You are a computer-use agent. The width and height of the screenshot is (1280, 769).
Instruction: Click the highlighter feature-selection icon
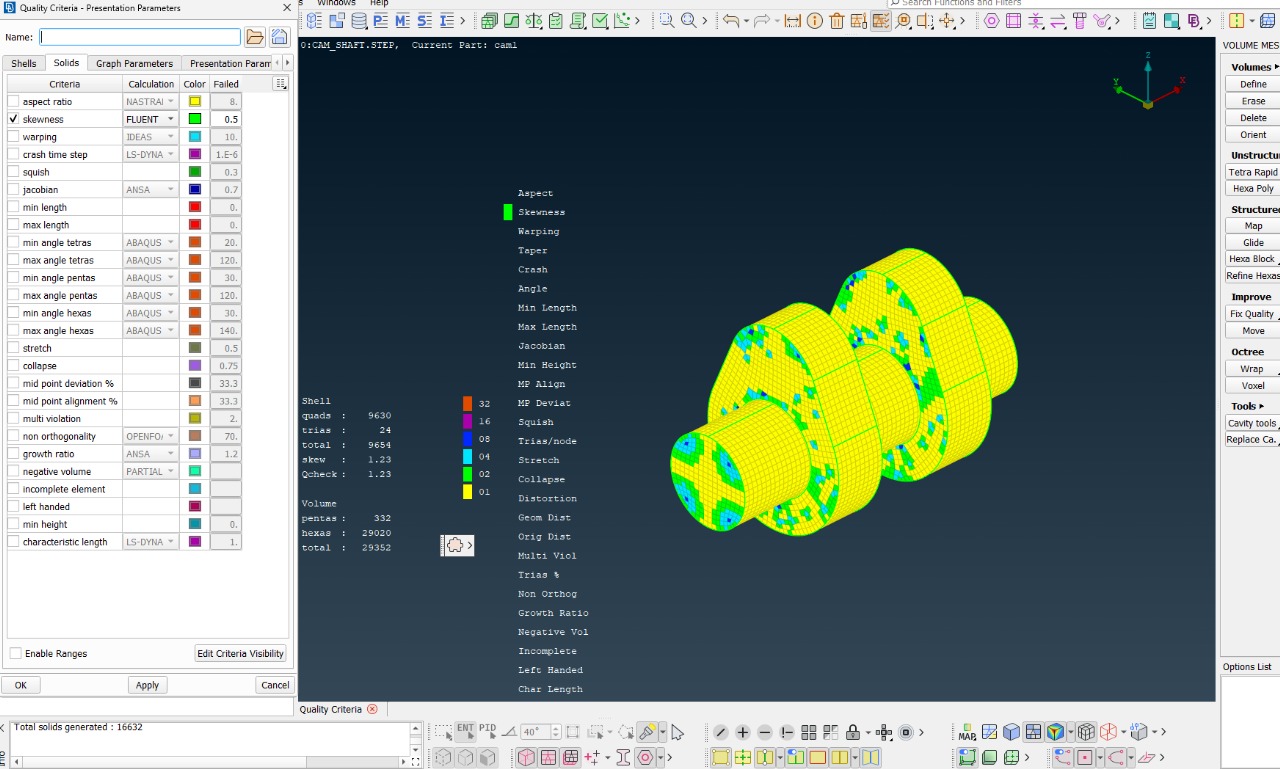click(x=648, y=732)
